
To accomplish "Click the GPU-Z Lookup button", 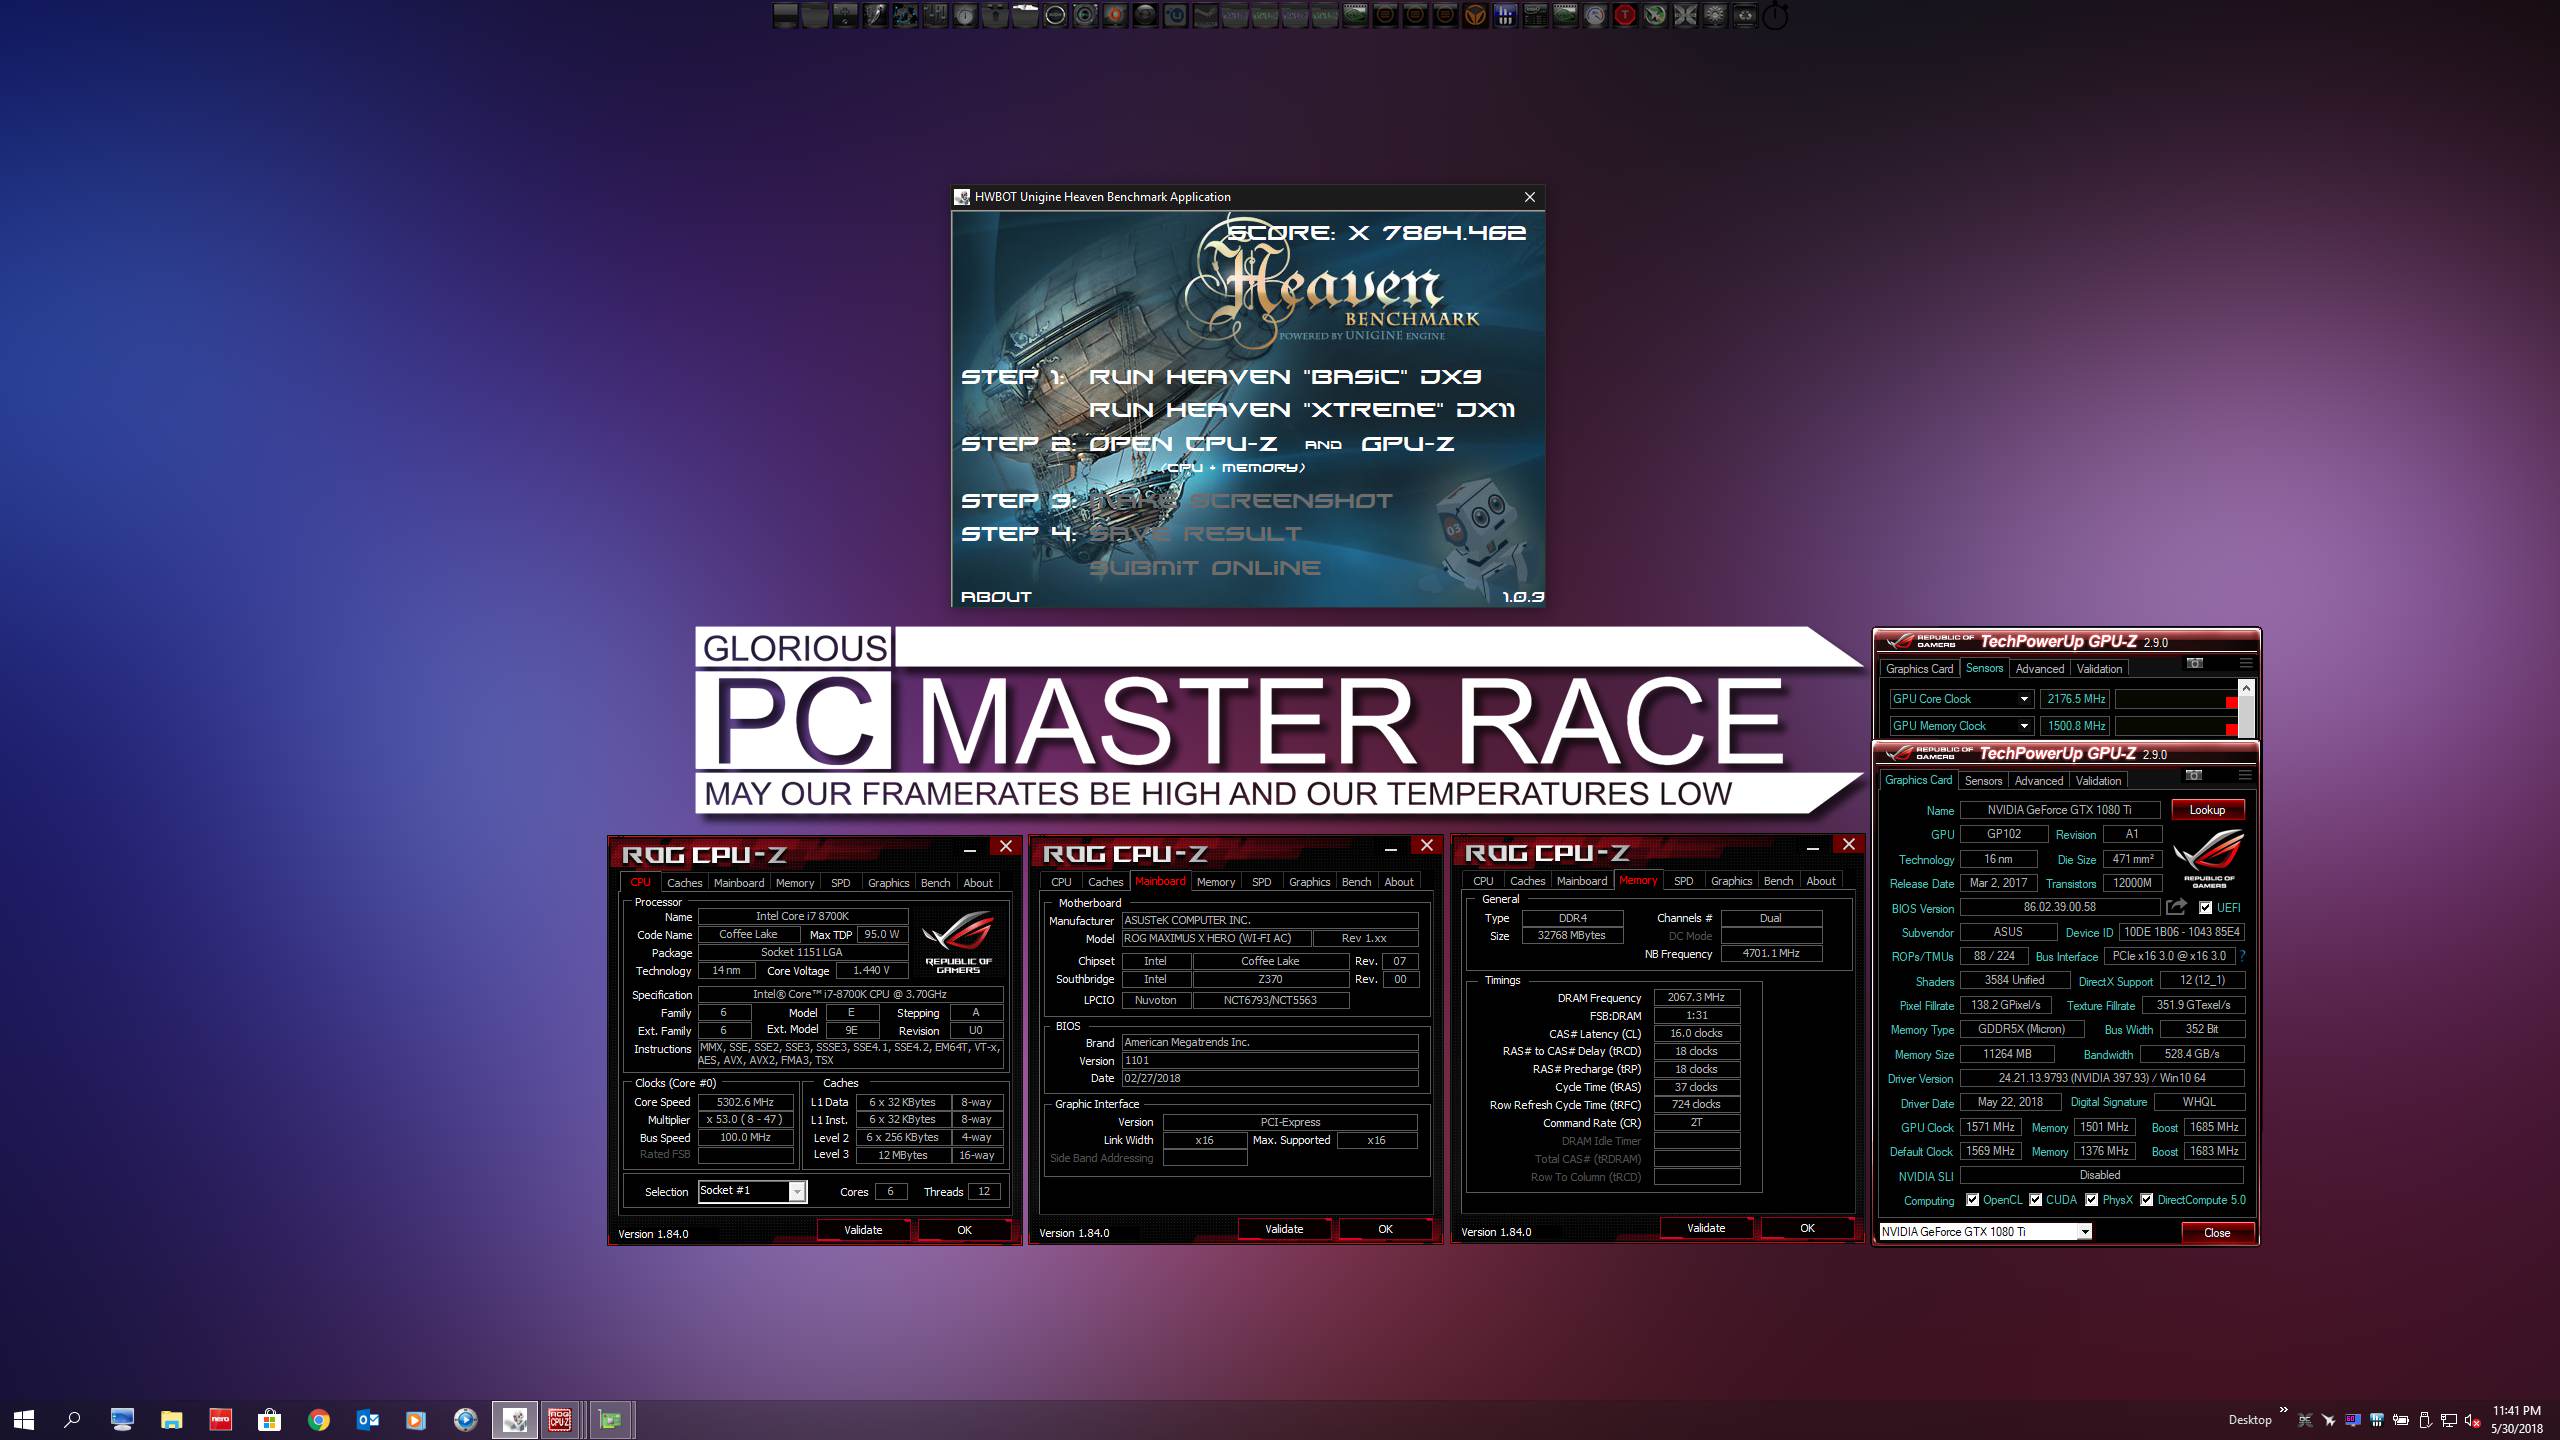I will pos(2207,810).
